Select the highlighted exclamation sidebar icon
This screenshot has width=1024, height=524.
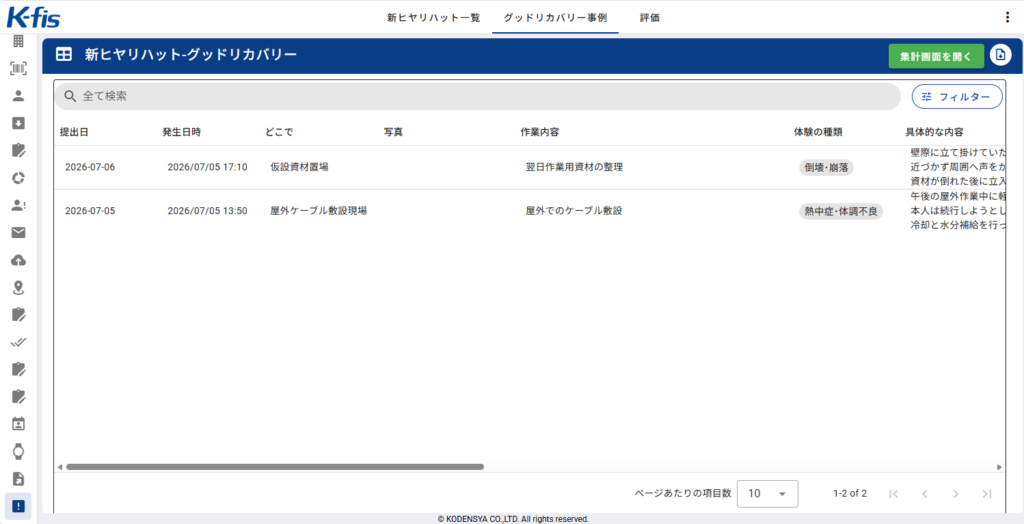point(18,506)
